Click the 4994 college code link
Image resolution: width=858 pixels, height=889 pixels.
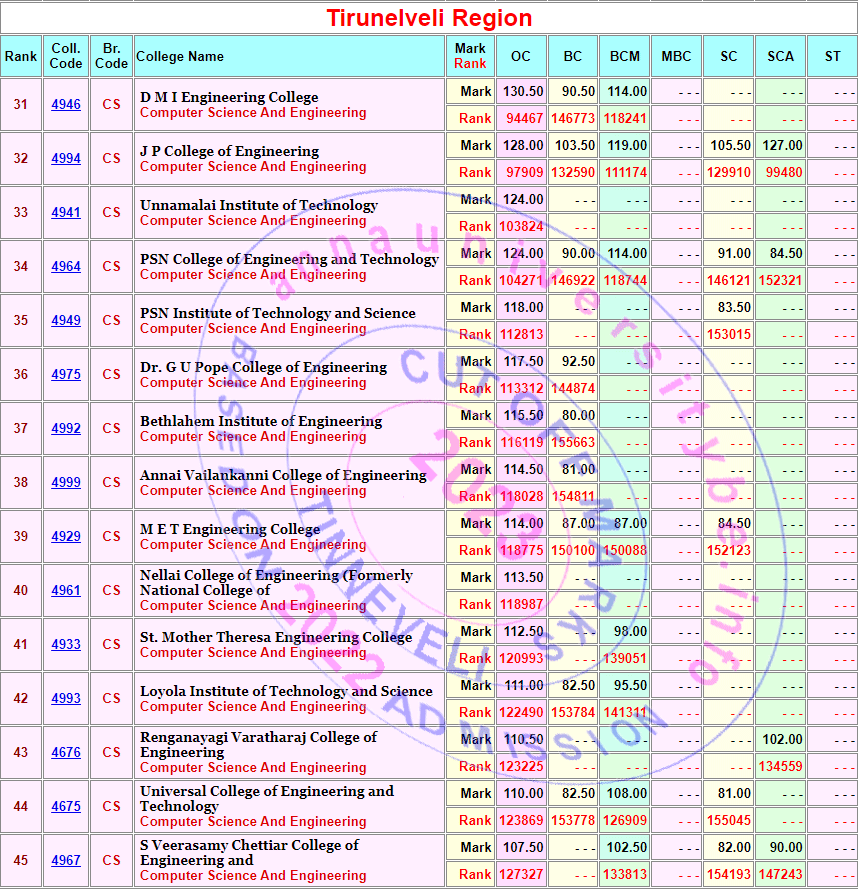pos(66,159)
